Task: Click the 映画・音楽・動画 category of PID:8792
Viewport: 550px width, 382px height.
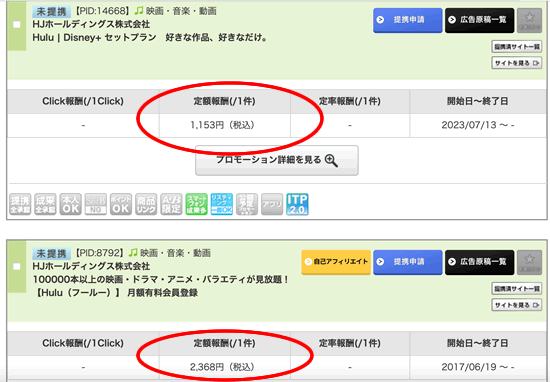Action: [175, 253]
